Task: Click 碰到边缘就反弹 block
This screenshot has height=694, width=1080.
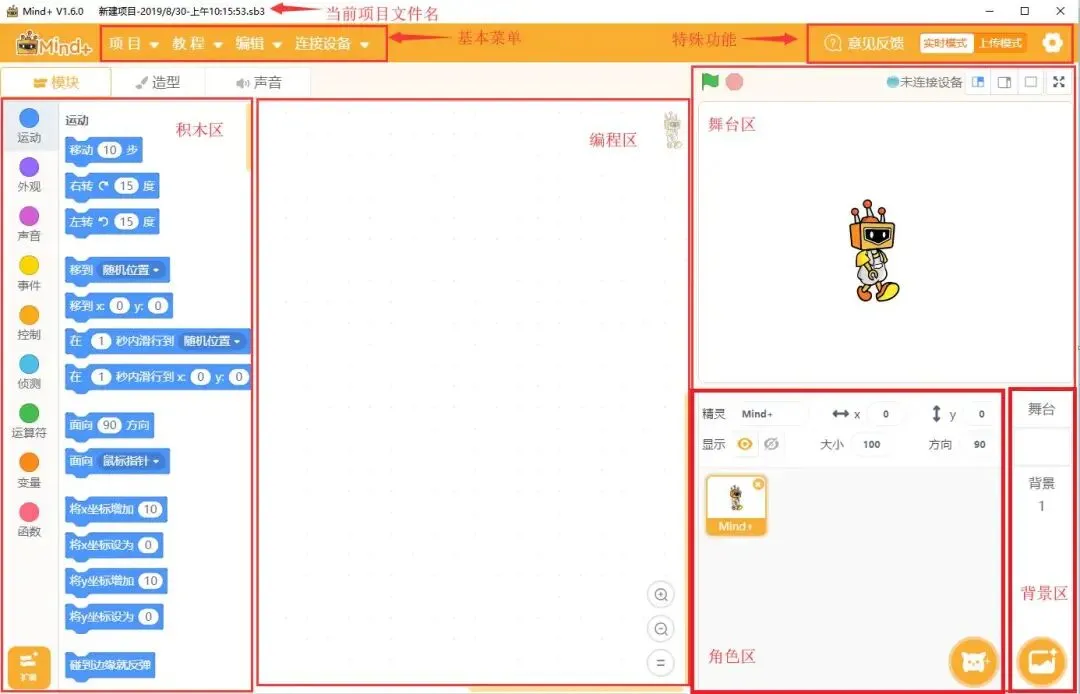Action: point(110,666)
